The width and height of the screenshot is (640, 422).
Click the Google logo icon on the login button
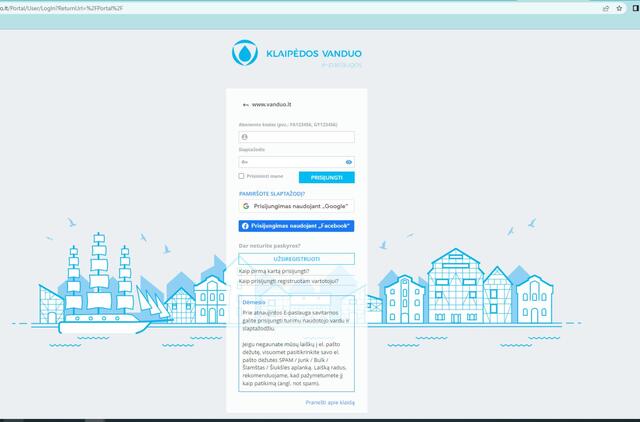click(246, 206)
